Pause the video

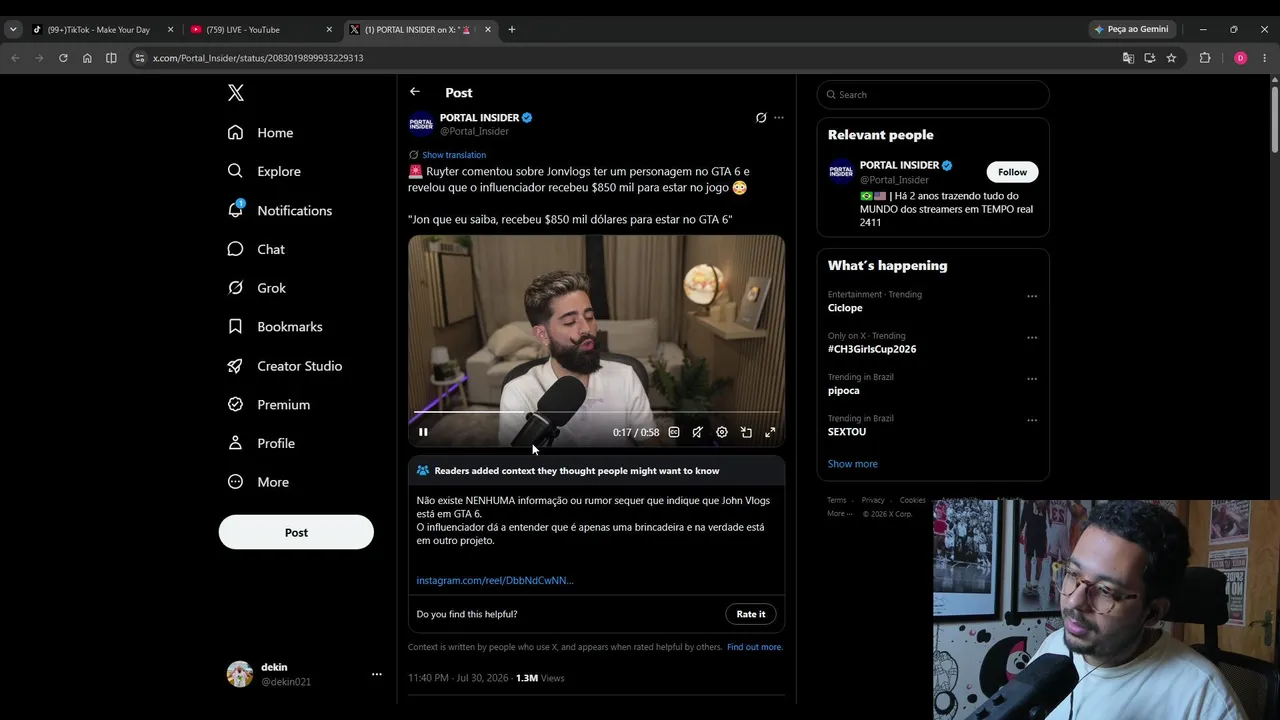(x=423, y=432)
